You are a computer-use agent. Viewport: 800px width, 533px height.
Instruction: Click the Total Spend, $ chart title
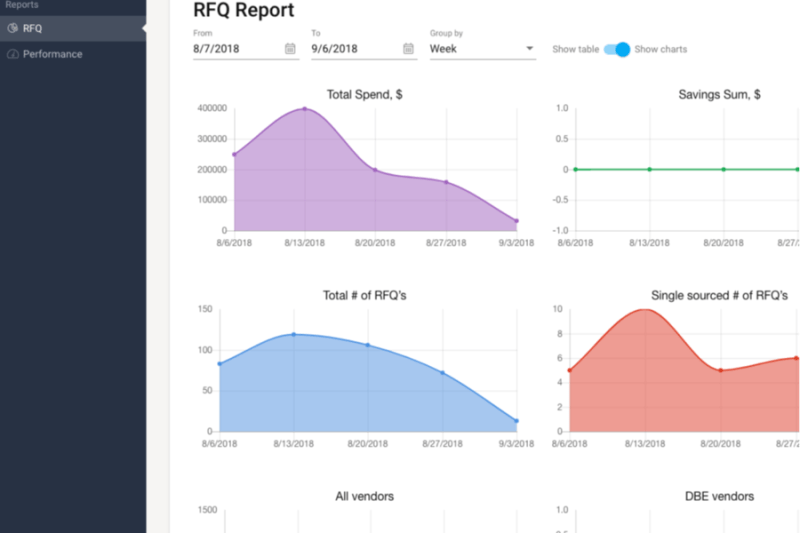(x=365, y=95)
